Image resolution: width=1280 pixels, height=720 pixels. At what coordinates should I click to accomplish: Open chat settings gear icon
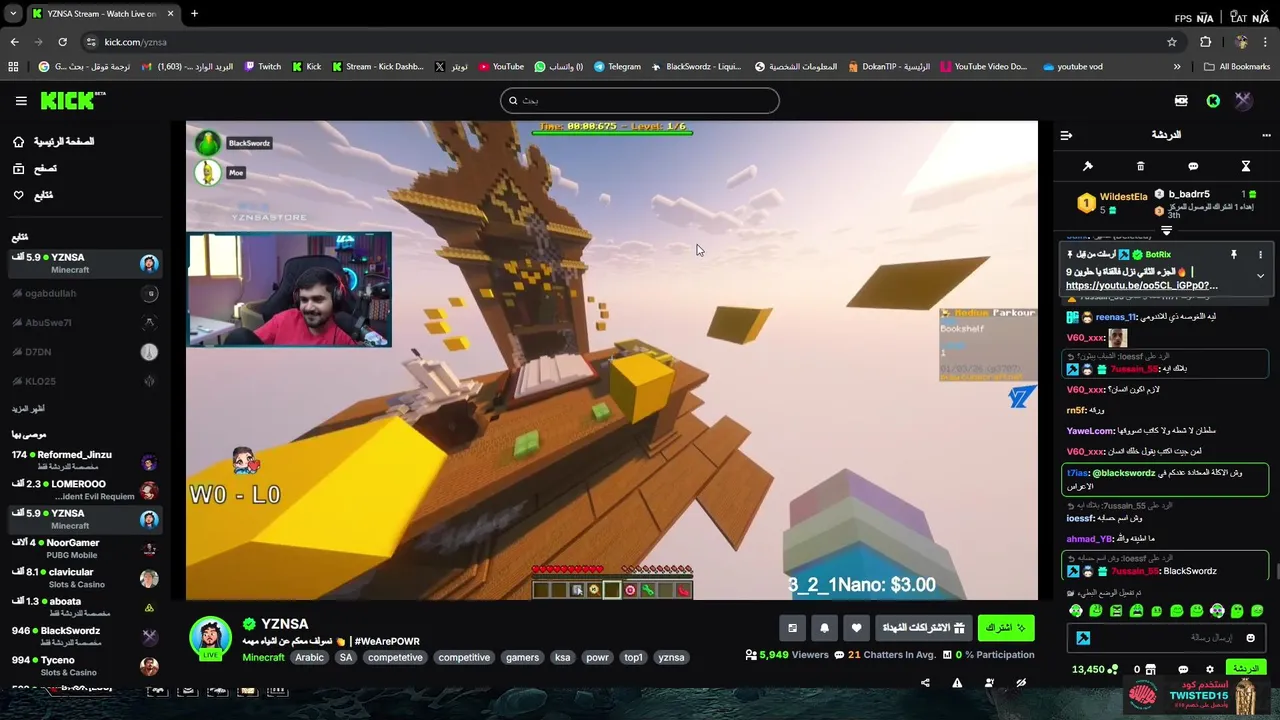pos(1209,669)
